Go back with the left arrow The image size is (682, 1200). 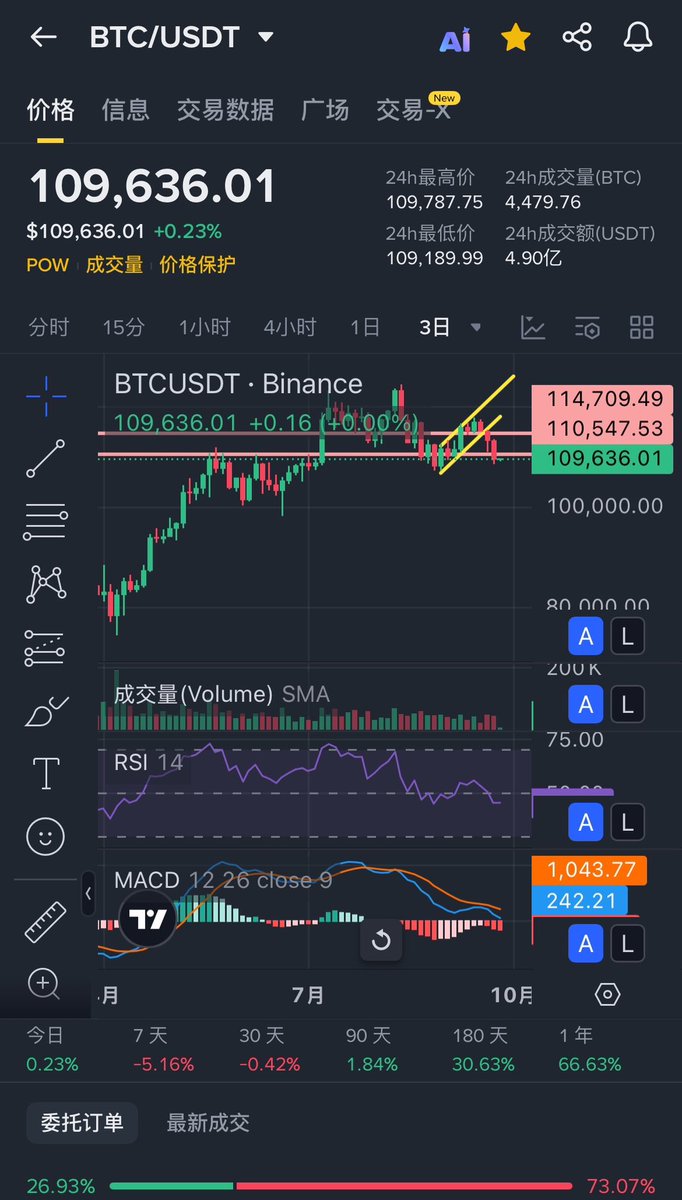[x=44, y=38]
